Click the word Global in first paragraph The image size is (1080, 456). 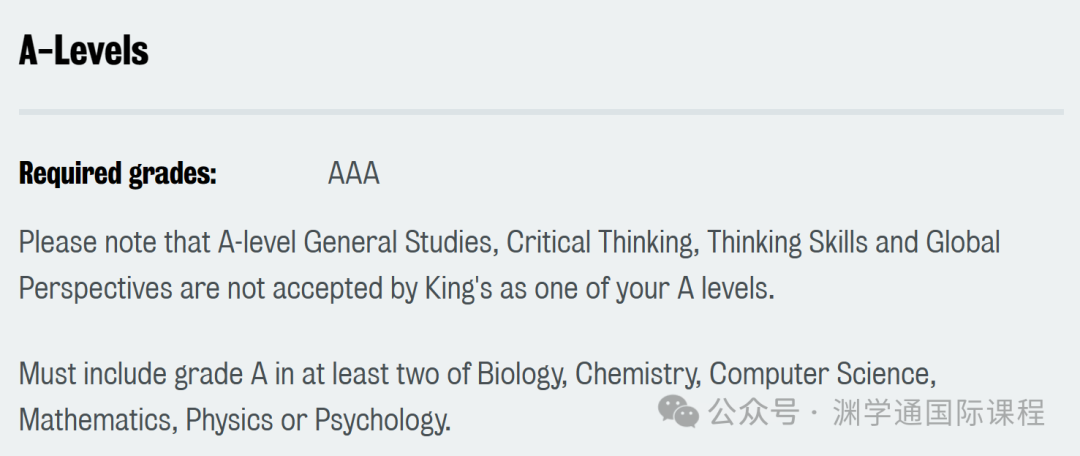point(962,242)
